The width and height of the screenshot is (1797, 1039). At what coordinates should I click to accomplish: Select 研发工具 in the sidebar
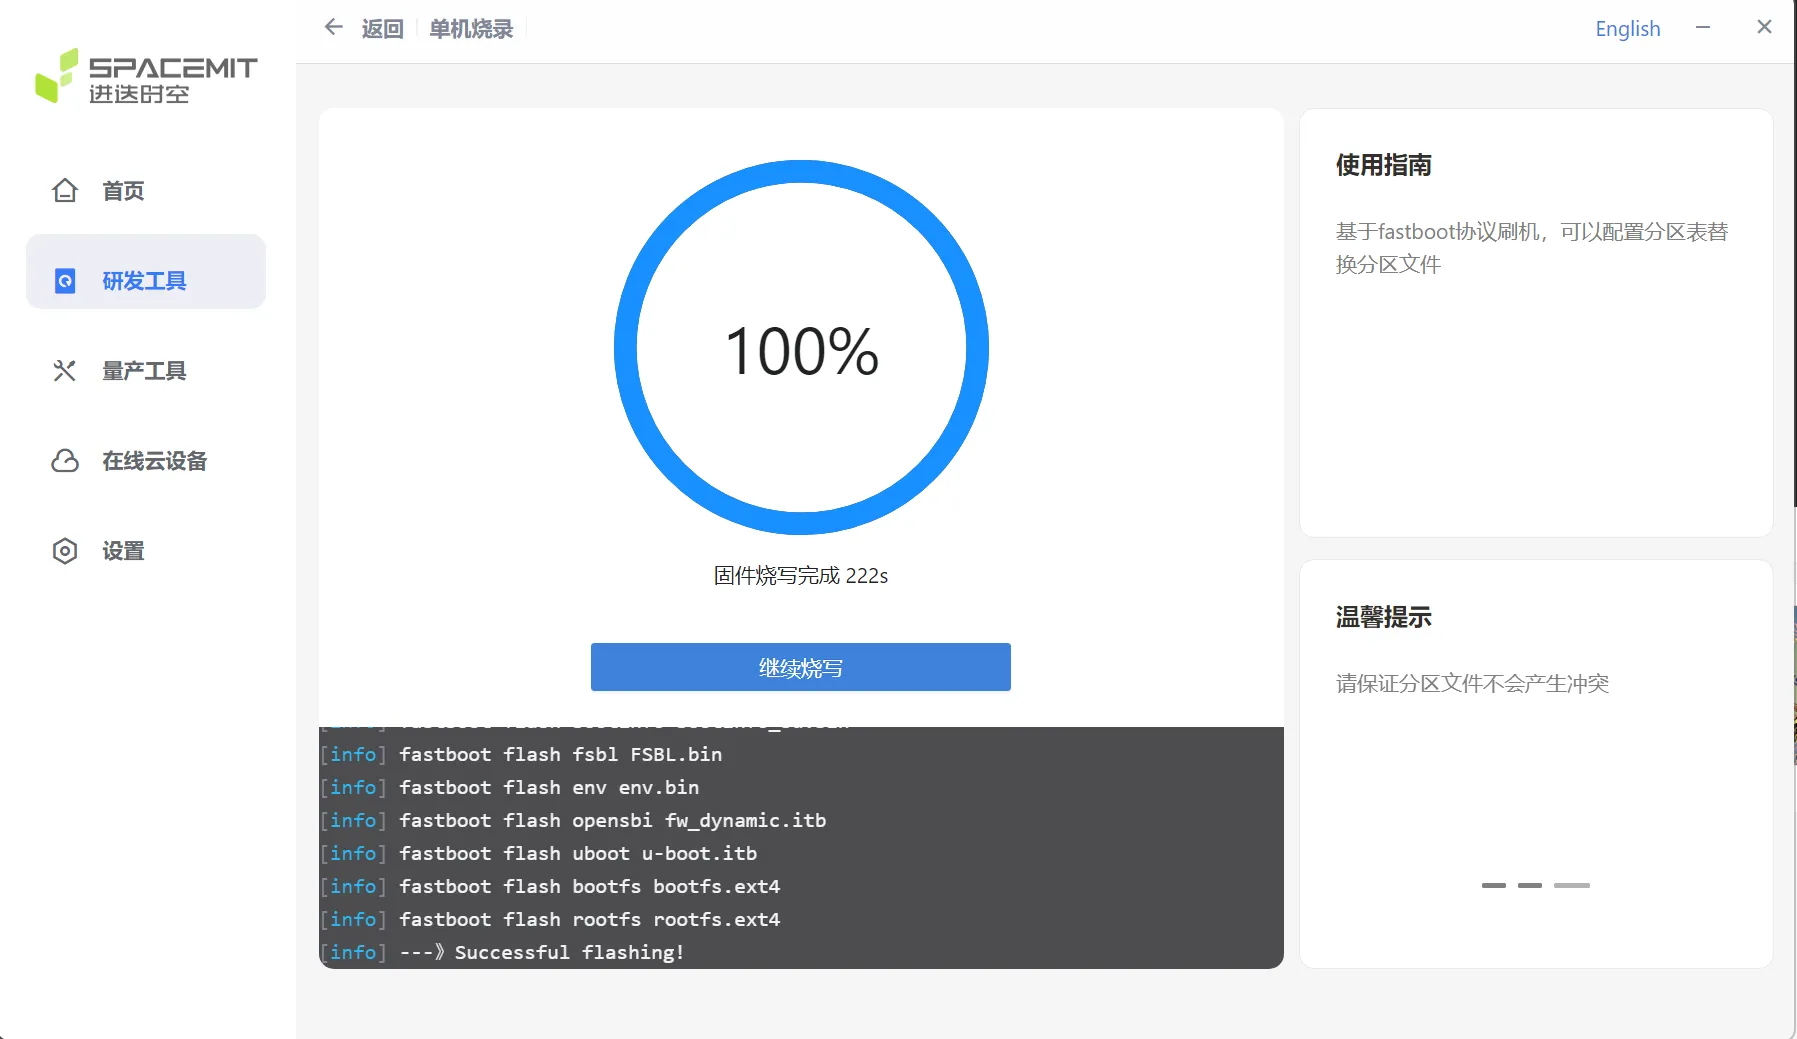pos(146,272)
